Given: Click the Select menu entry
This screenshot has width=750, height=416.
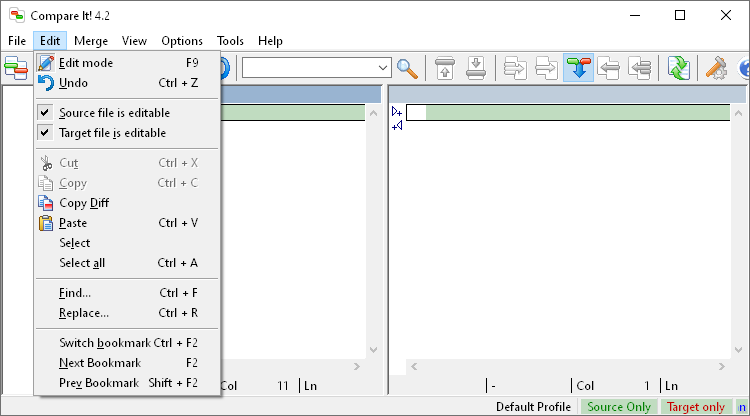Looking at the screenshot, I should point(127,243).
